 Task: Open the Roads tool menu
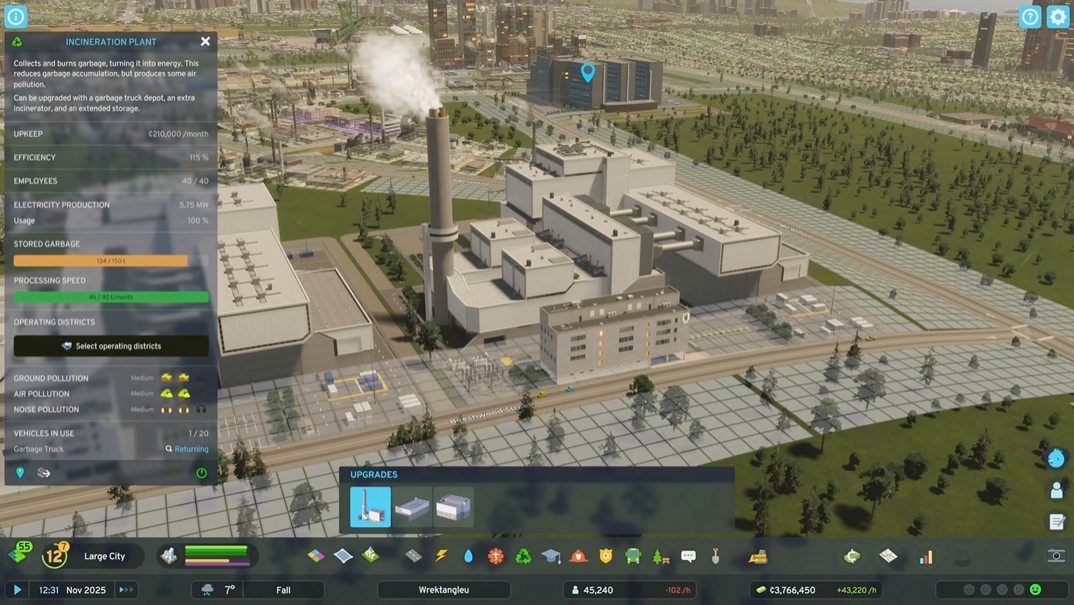tap(413, 556)
